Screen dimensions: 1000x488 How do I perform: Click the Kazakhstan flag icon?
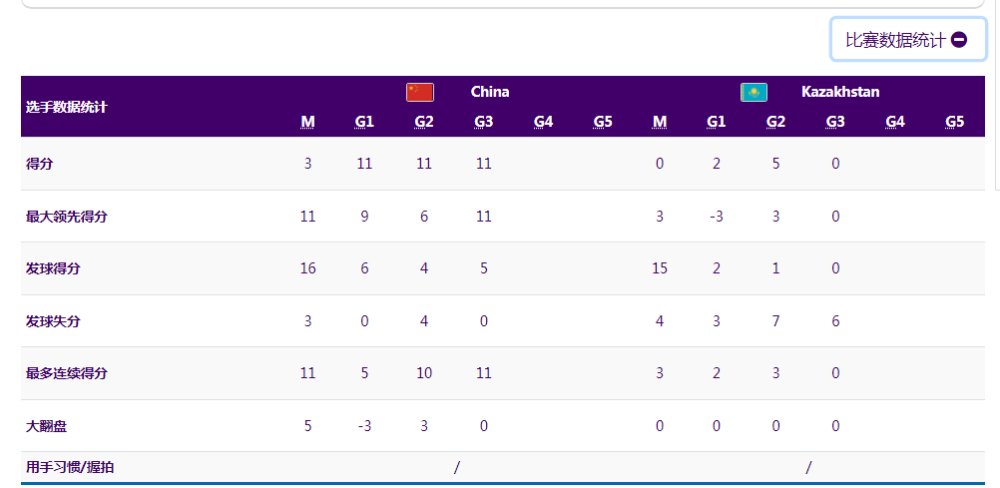point(753,92)
